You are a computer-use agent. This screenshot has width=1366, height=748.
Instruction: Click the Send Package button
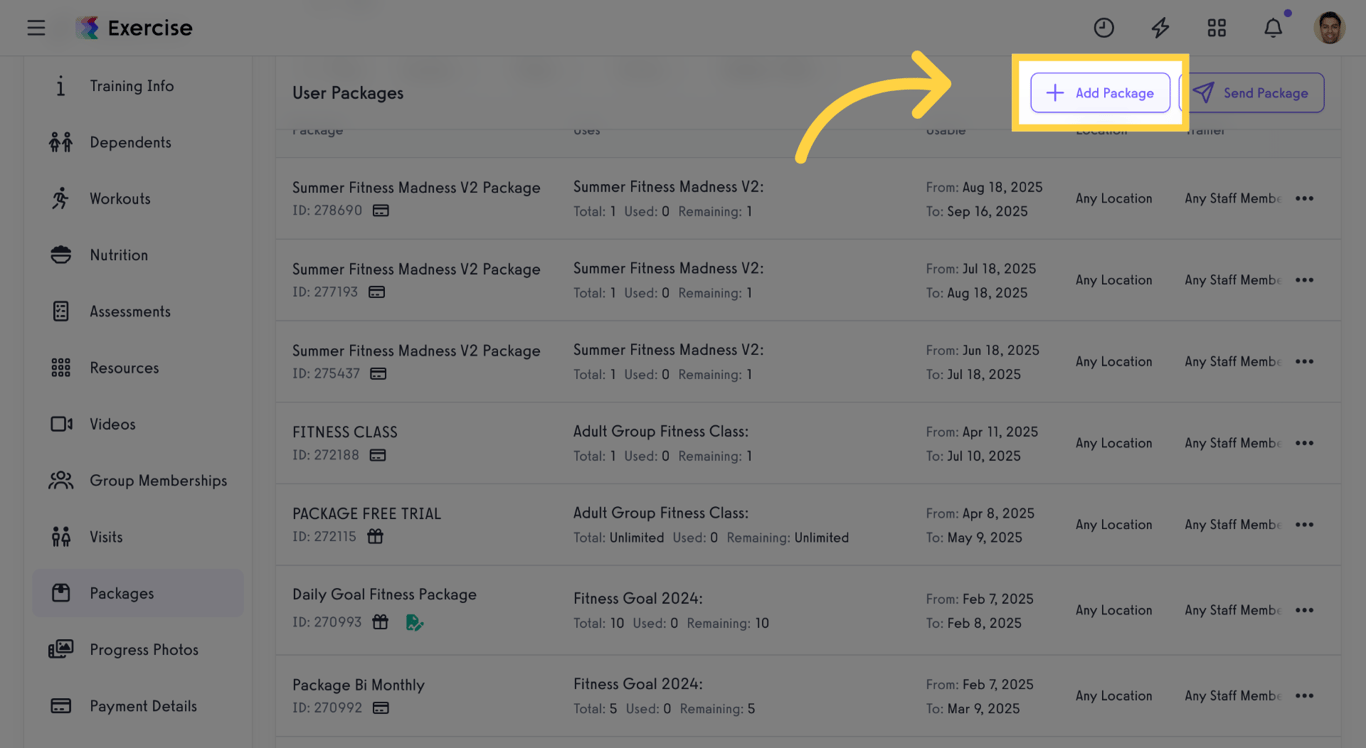click(1253, 92)
